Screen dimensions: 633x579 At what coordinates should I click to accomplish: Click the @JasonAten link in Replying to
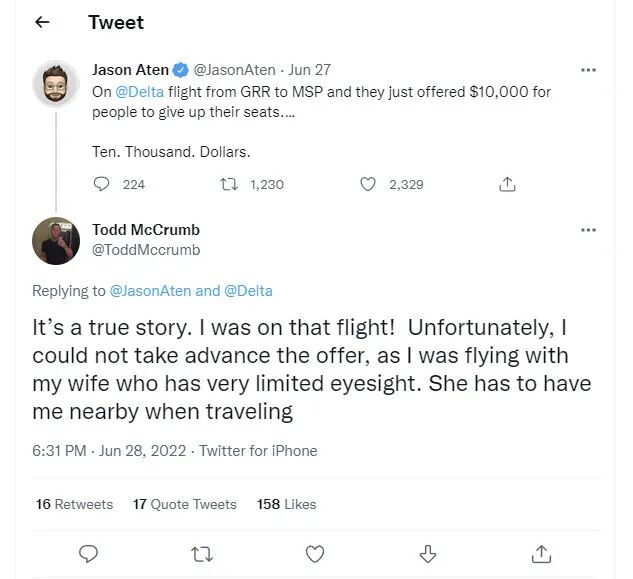149,291
